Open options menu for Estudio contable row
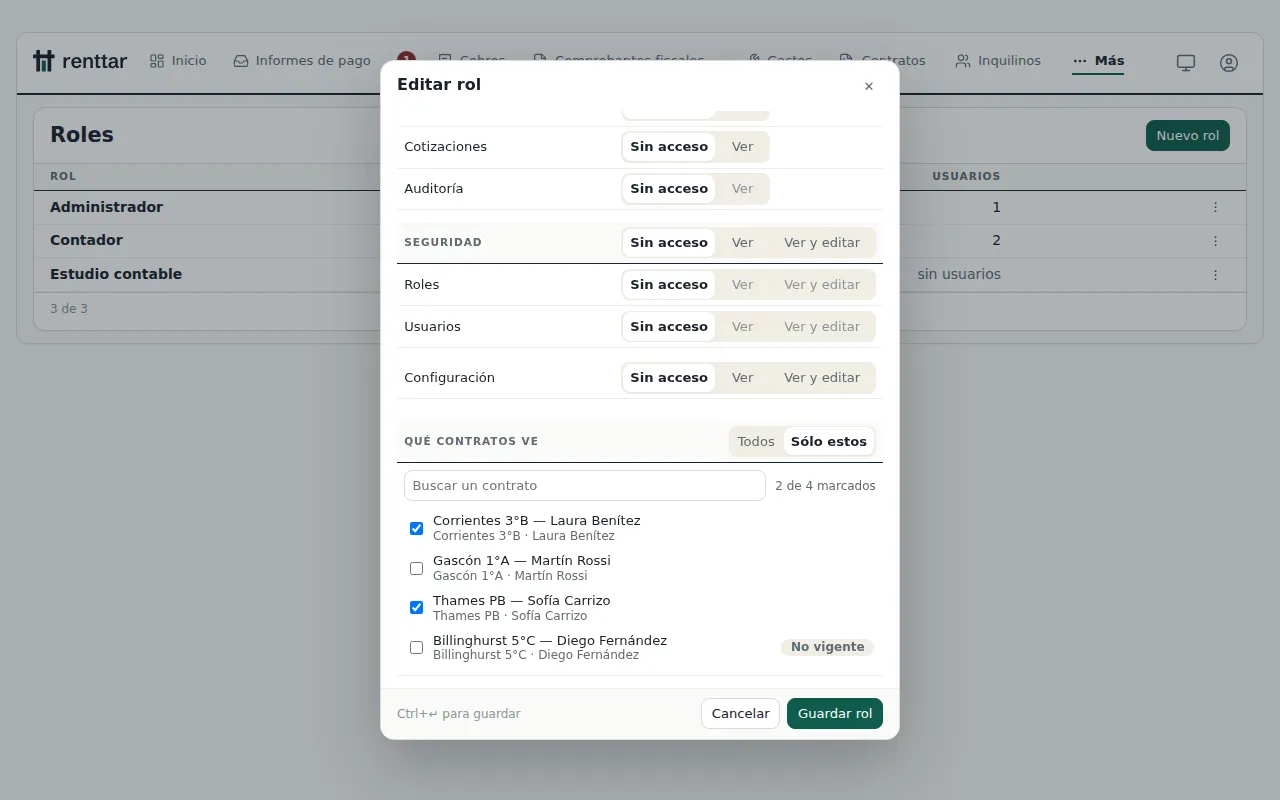This screenshot has width=1280, height=800. (x=1215, y=274)
